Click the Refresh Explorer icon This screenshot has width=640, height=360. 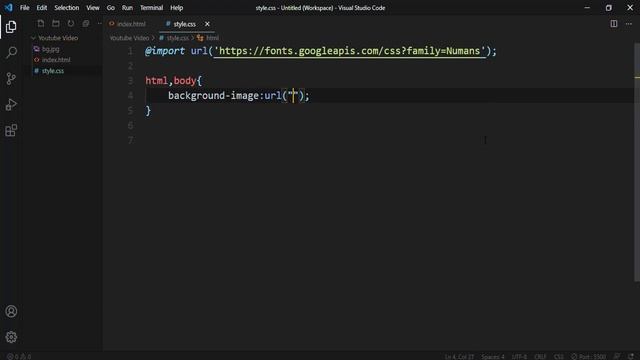(x=71, y=24)
